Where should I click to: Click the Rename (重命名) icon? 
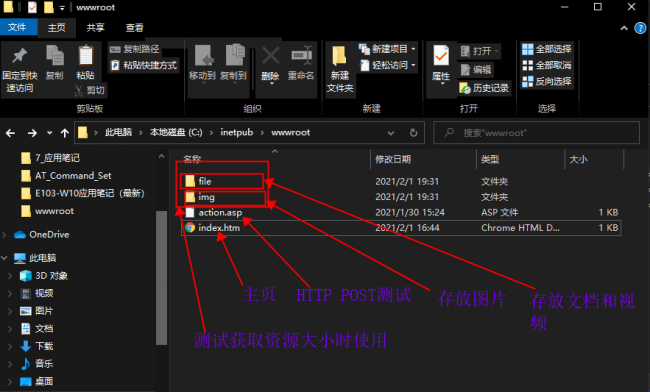[x=301, y=56]
